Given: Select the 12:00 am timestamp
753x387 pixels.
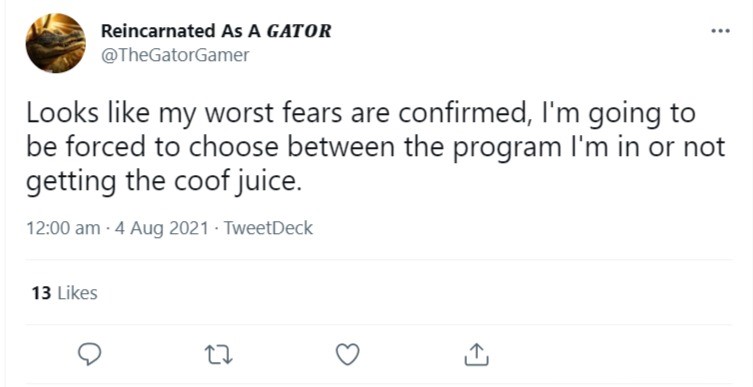Looking at the screenshot, I should point(63,228).
